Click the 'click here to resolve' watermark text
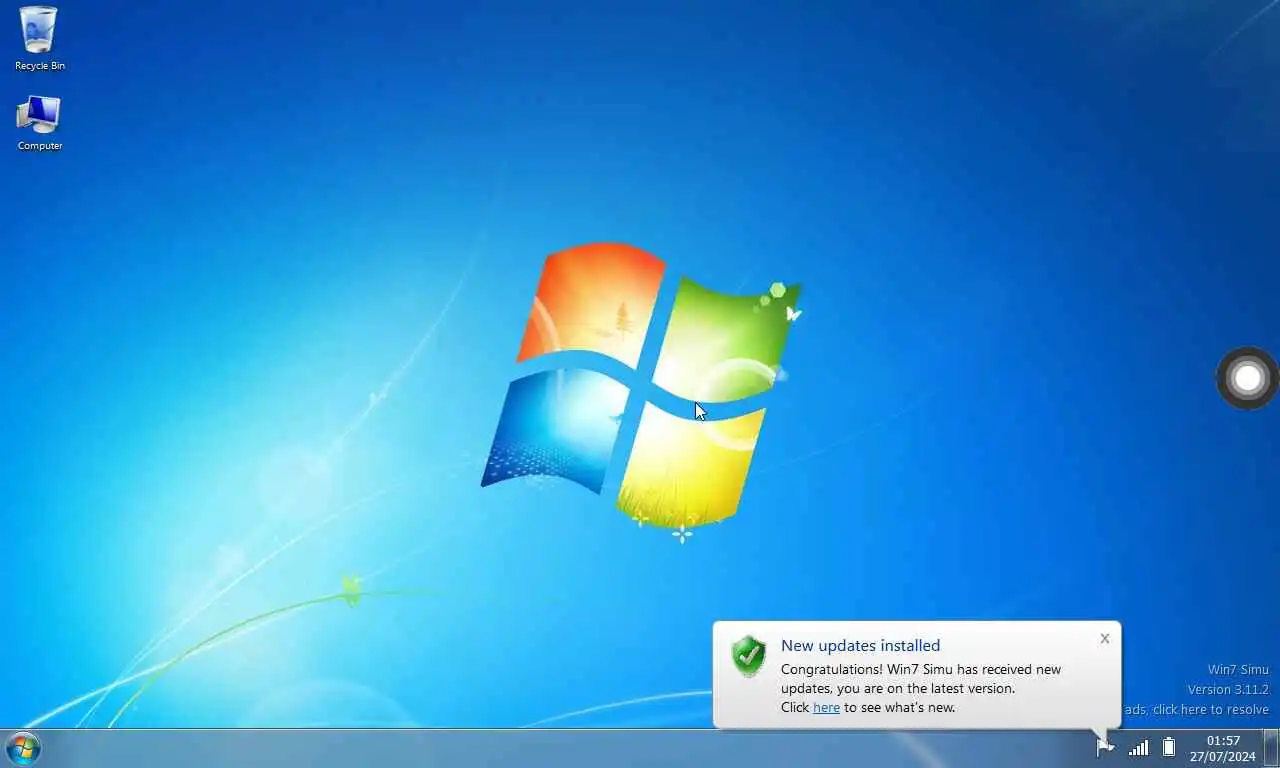The image size is (1280, 768). [x=1210, y=709]
